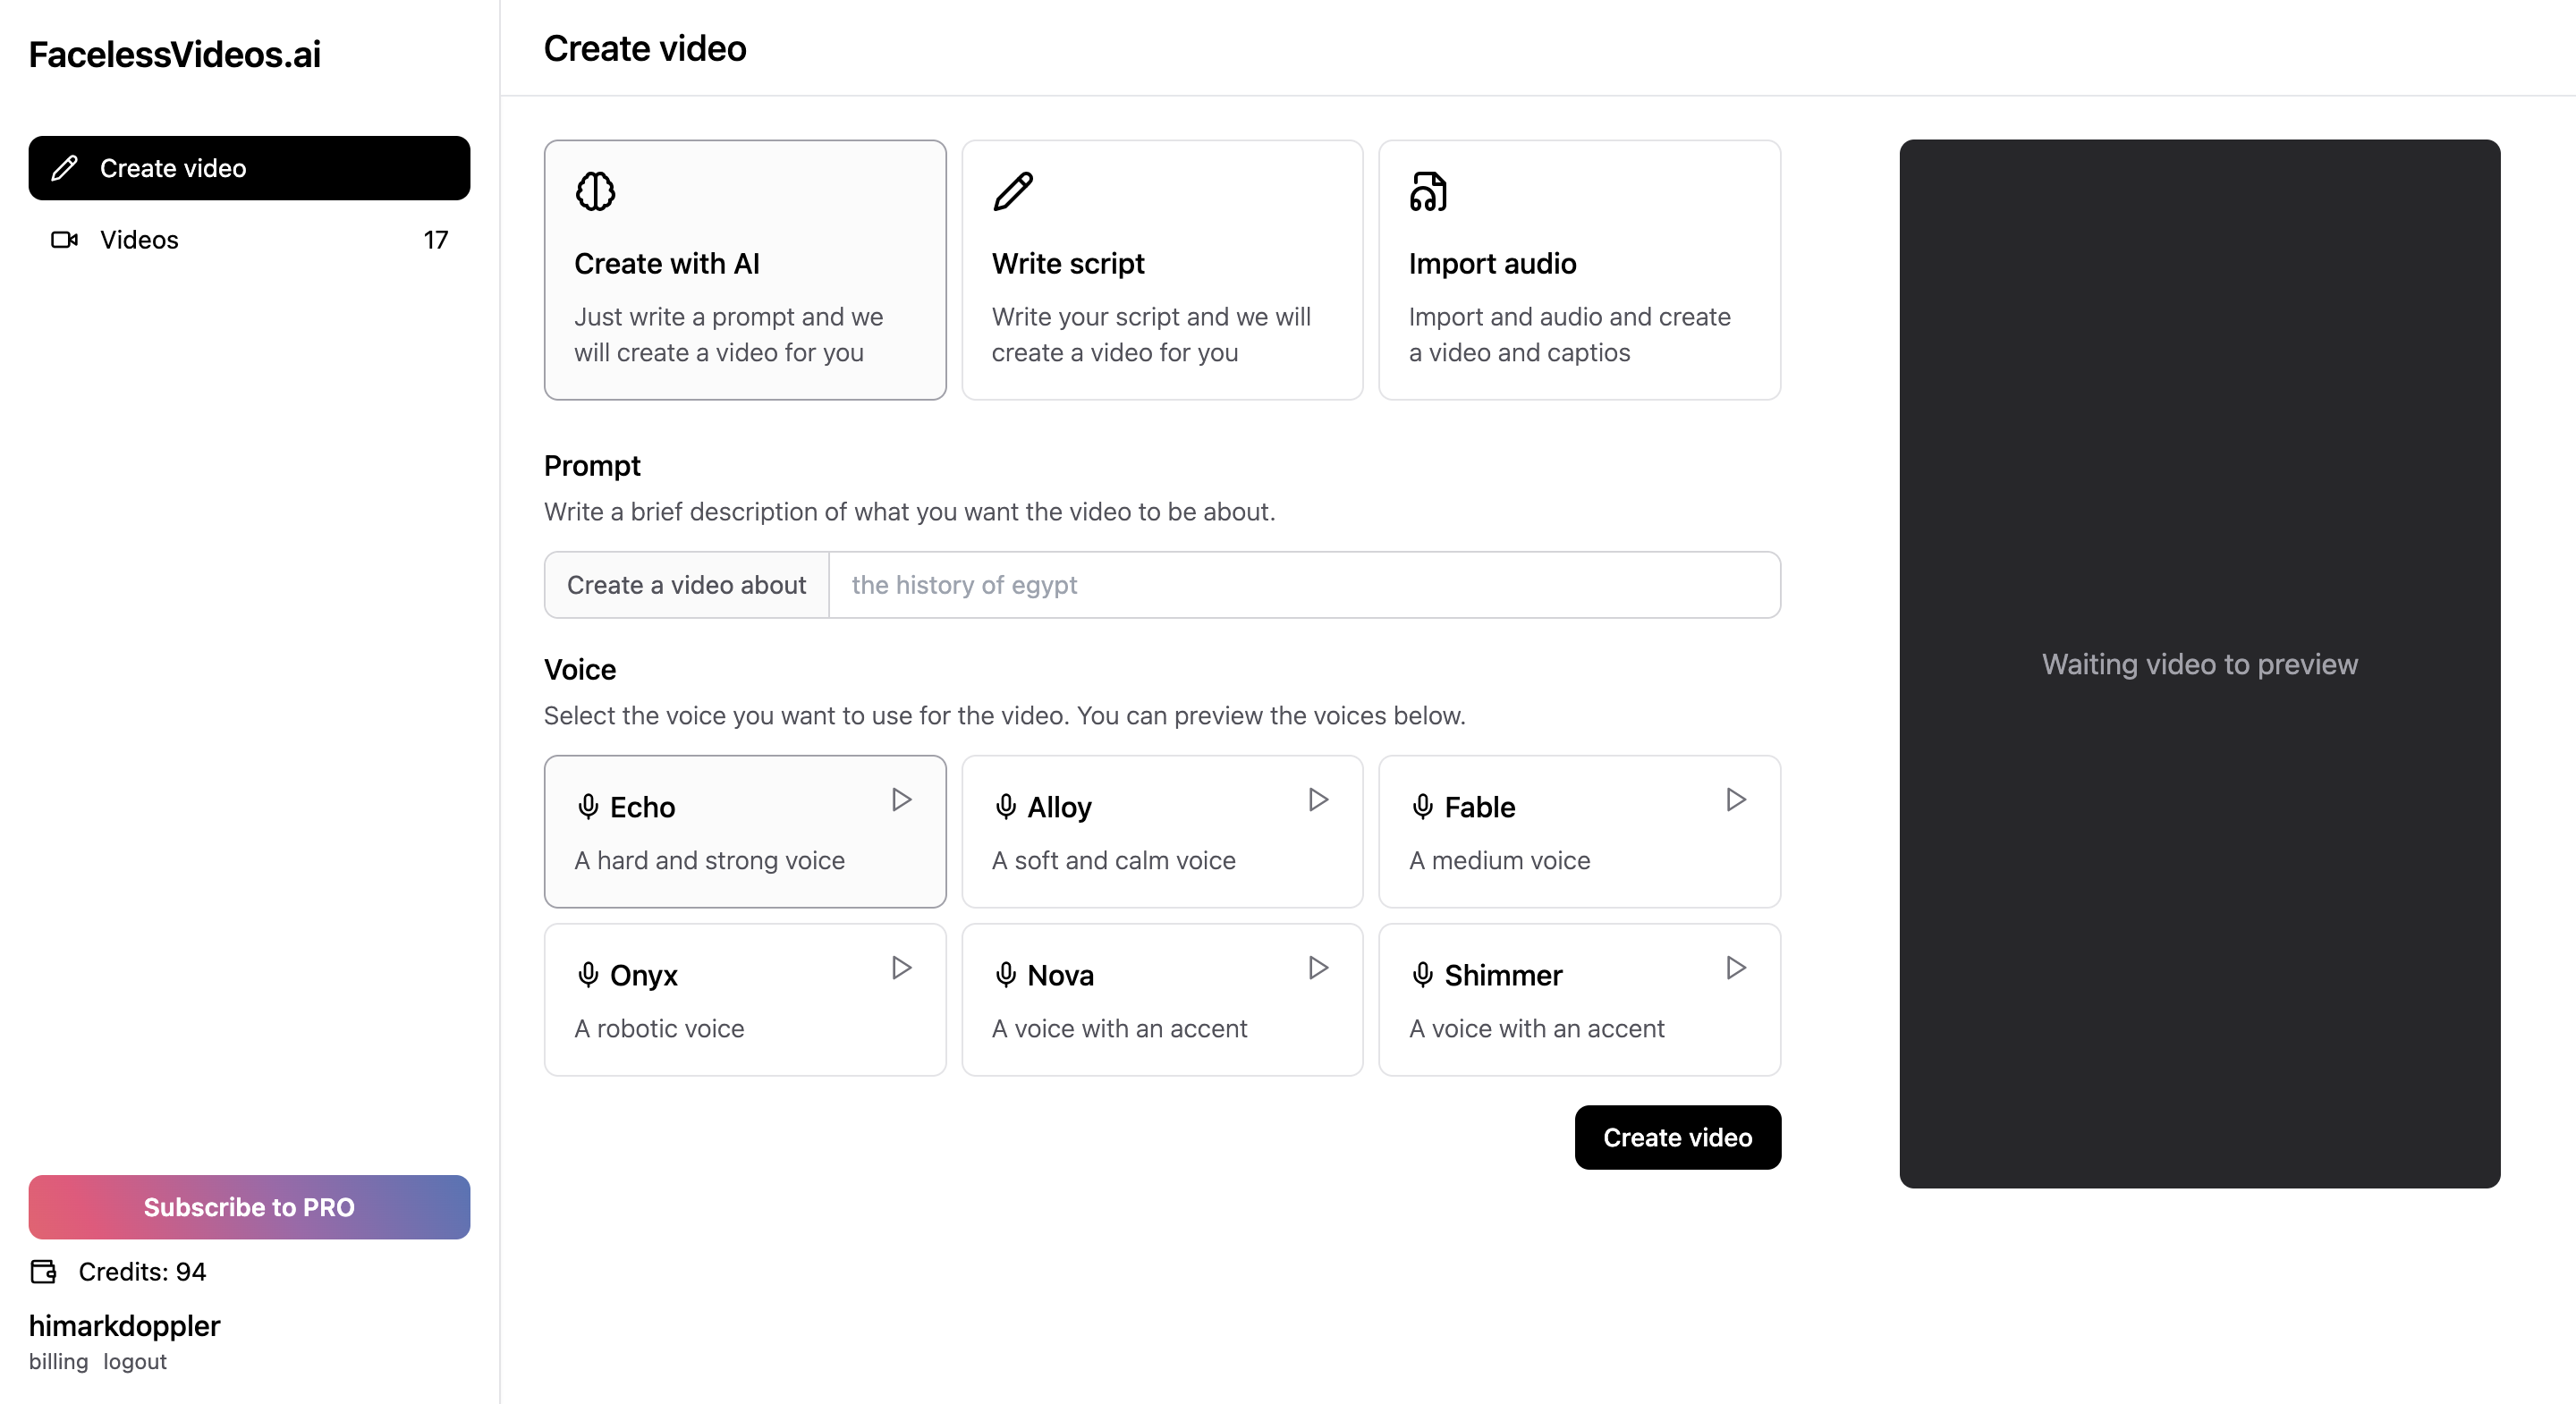Click Subscribe to PRO gradient button
Image resolution: width=2576 pixels, height=1404 pixels.
pos(249,1207)
